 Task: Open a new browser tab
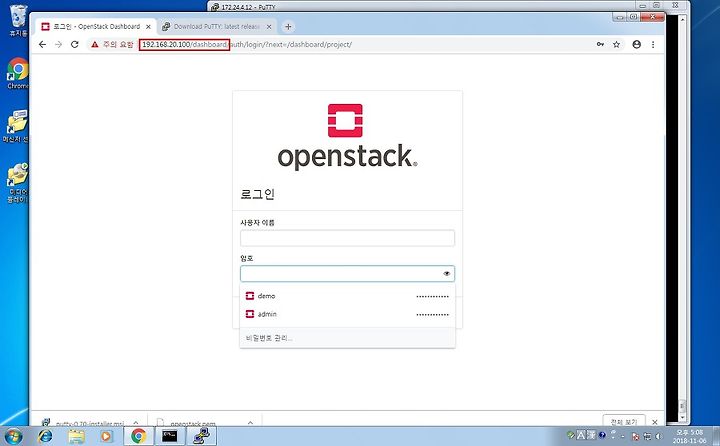pos(288,27)
